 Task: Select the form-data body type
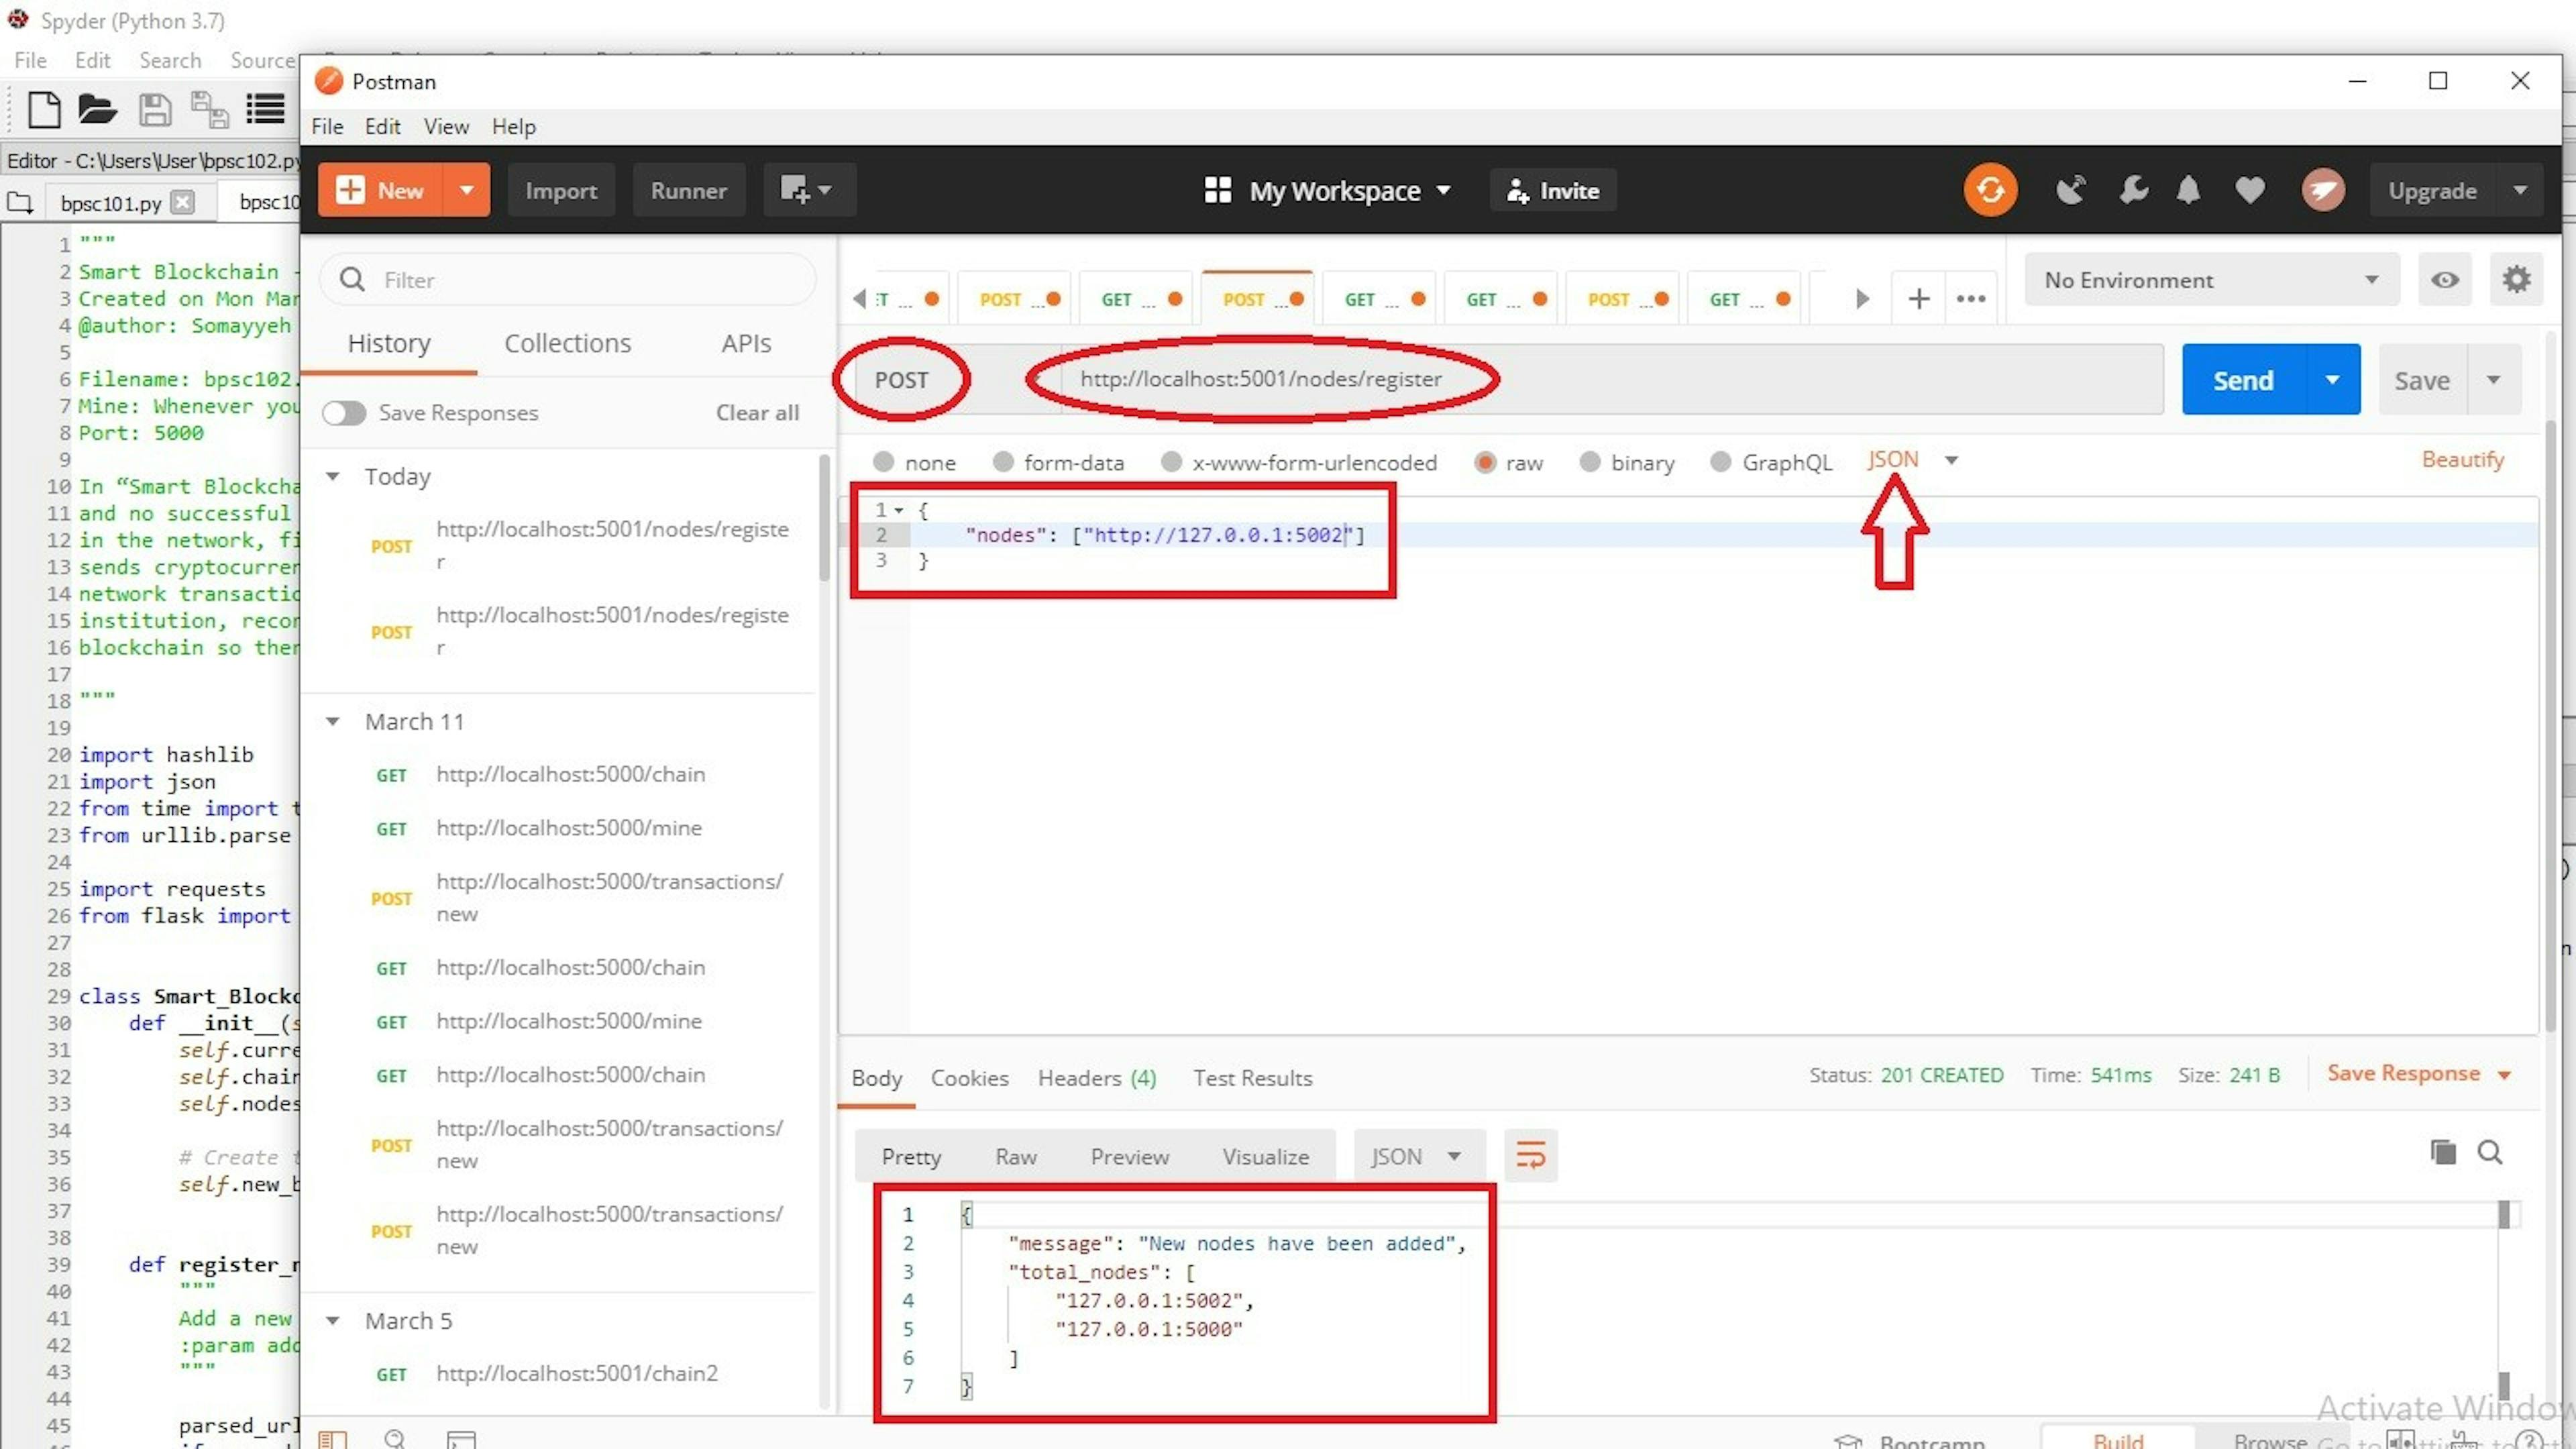point(1003,462)
